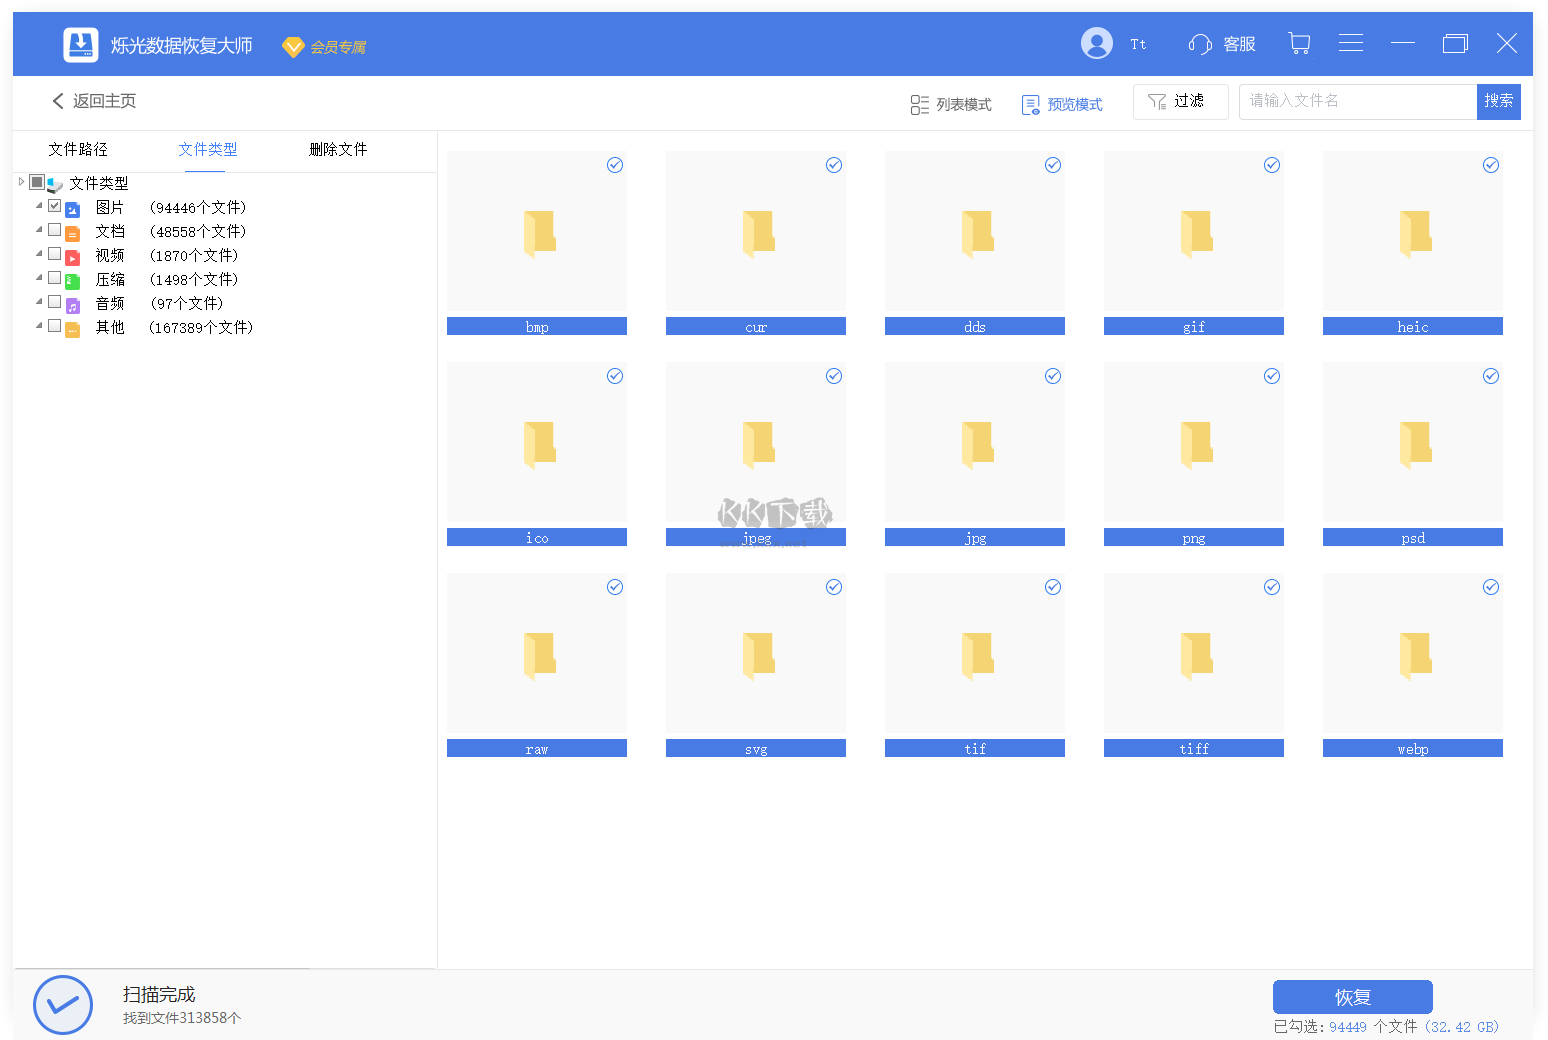
Task: Click the user avatar icon
Action: [1096, 43]
